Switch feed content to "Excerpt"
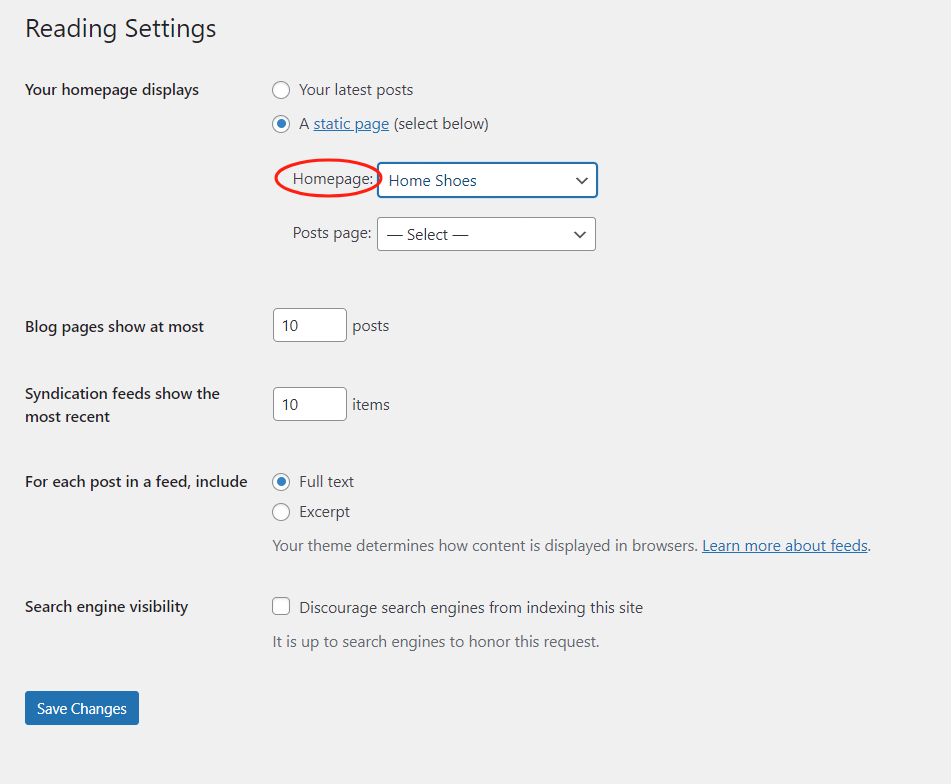951x784 pixels. click(282, 512)
